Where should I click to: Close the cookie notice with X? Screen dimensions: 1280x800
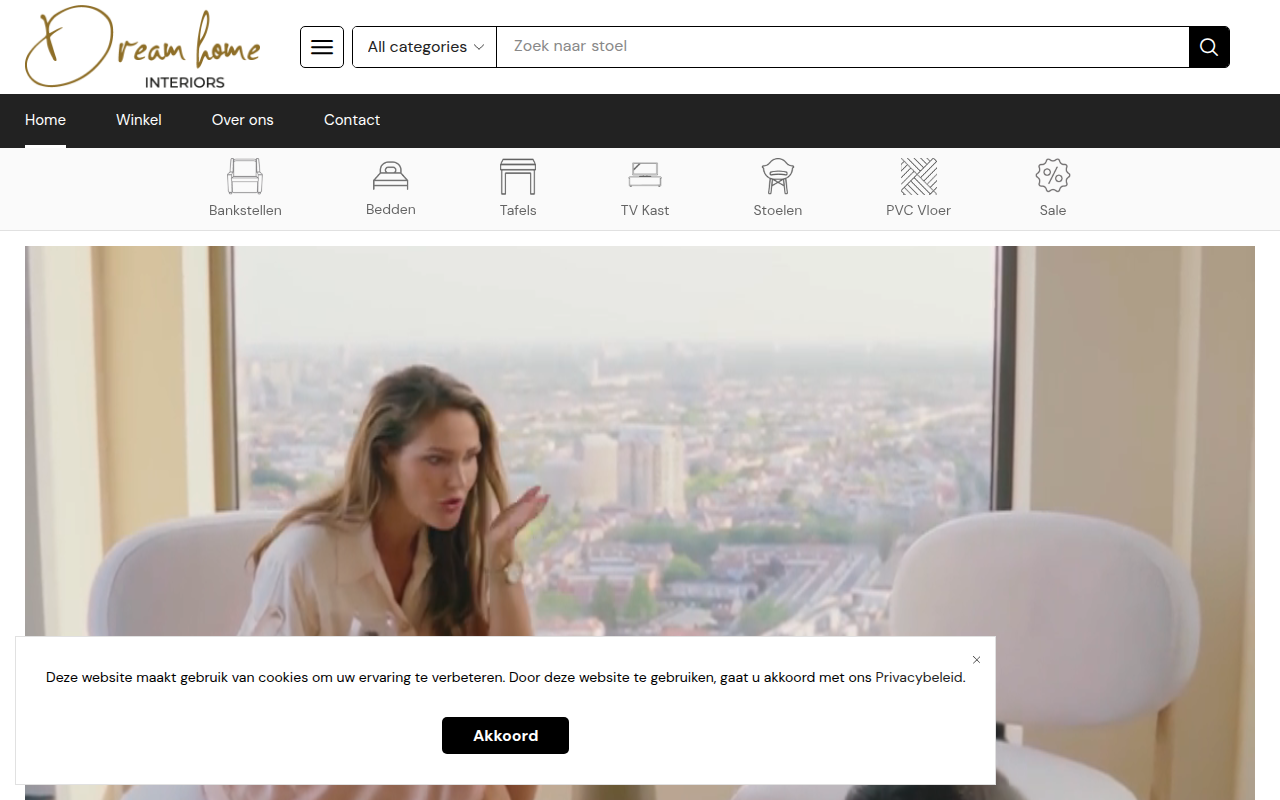pyautogui.click(x=976, y=660)
